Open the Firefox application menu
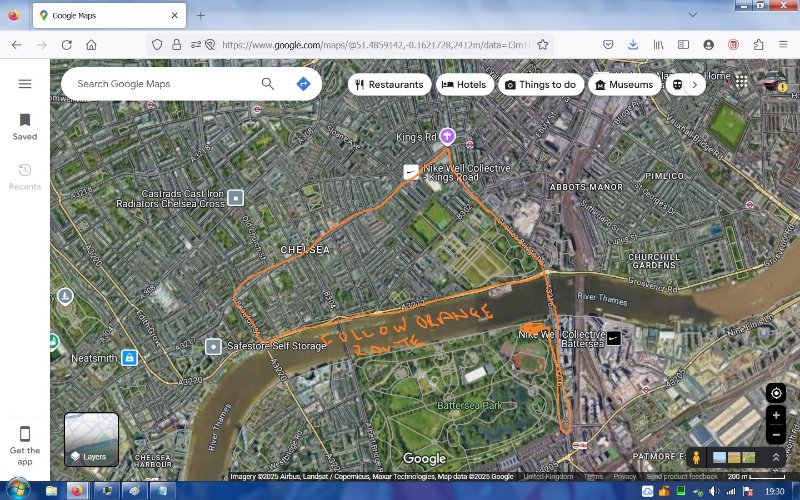The width and height of the screenshot is (800, 500). tap(784, 45)
